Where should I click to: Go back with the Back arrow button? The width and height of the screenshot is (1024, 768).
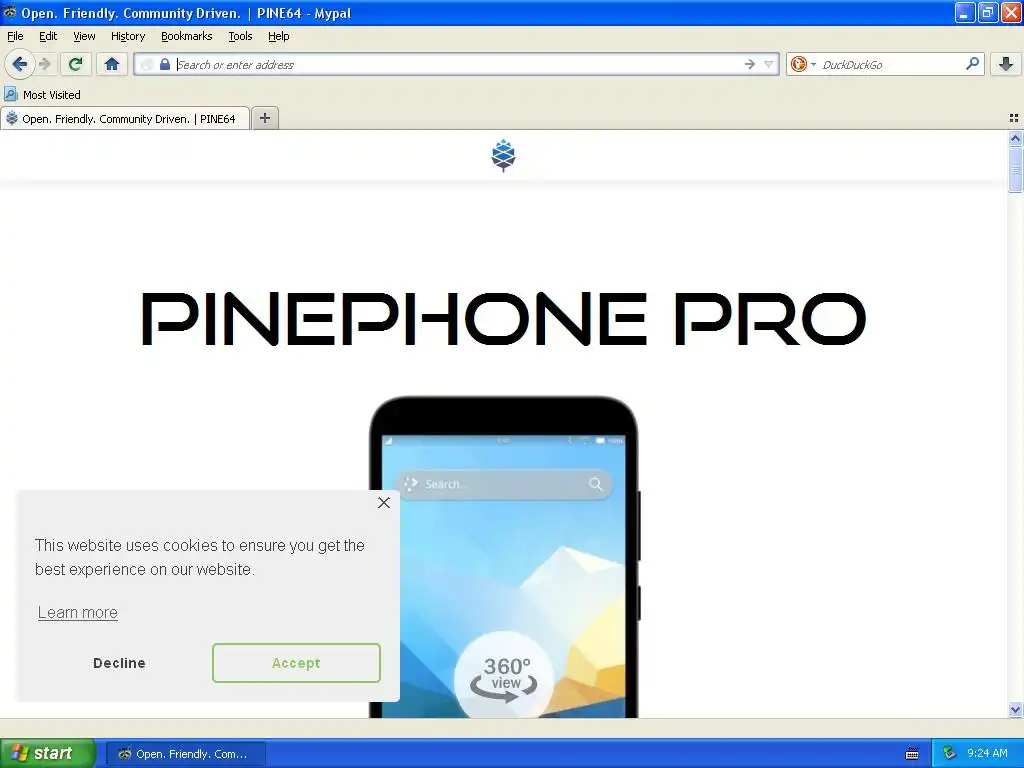(x=19, y=64)
